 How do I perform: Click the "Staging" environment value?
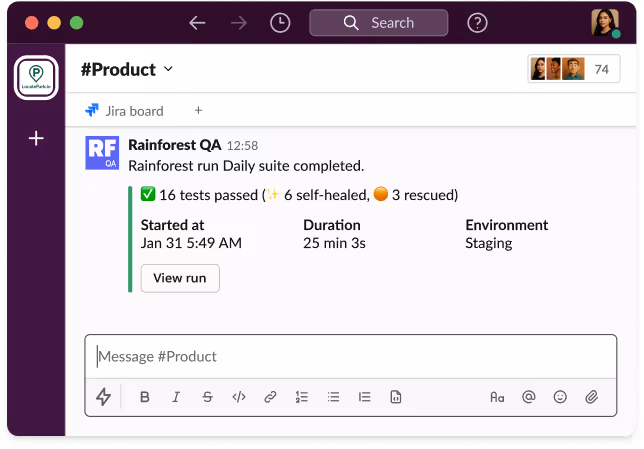pos(488,244)
